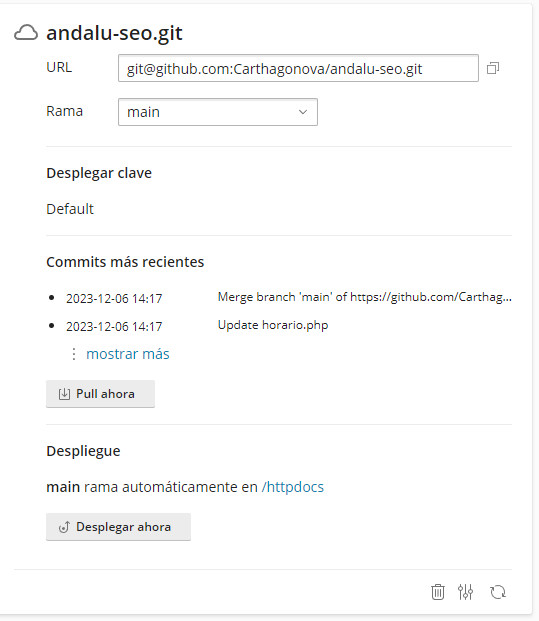Click the Default deploy key text
Screen dimensions: 539x621
point(70,209)
